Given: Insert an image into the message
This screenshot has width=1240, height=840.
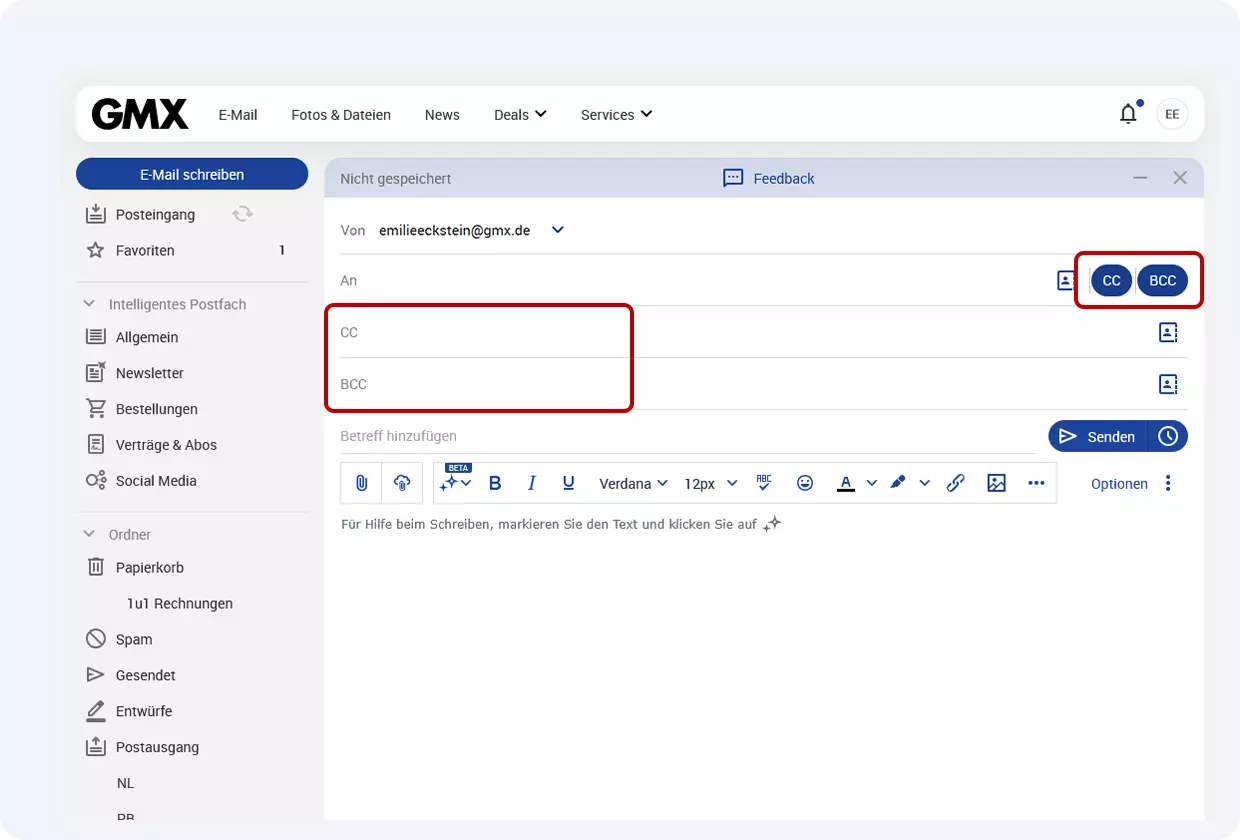Looking at the screenshot, I should tap(996, 483).
